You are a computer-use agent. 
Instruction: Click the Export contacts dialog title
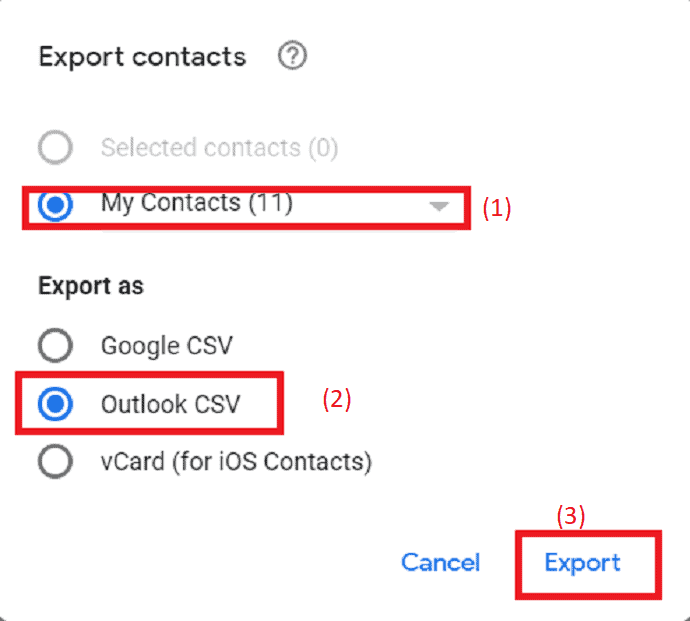coord(142,57)
